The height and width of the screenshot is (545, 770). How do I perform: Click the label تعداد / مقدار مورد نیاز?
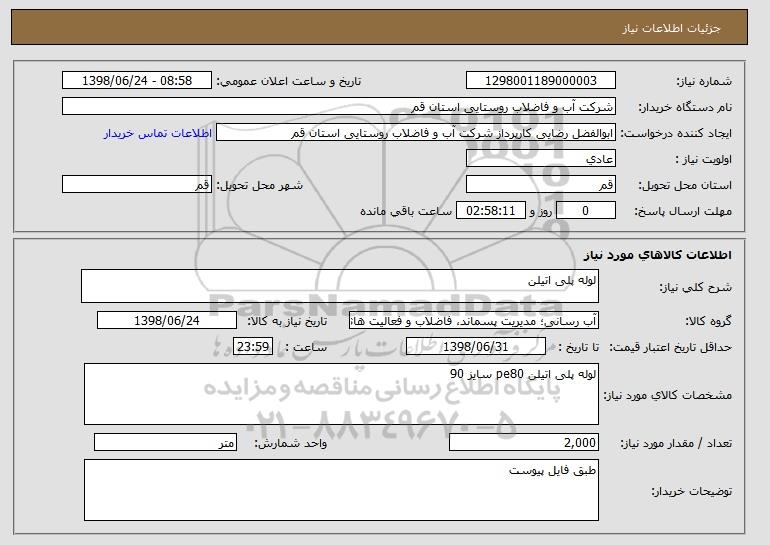(x=676, y=443)
